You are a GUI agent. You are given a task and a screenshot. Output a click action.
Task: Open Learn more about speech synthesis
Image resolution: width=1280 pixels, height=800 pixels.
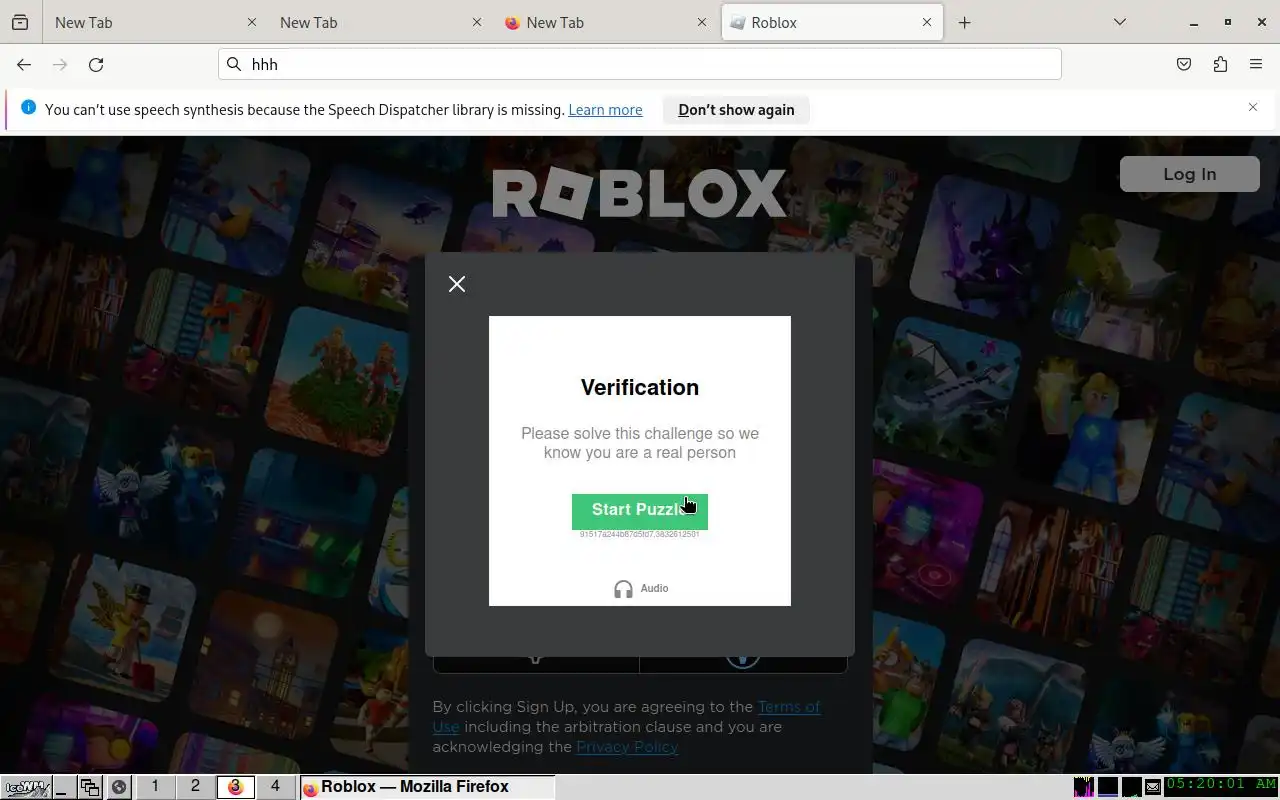(x=605, y=110)
